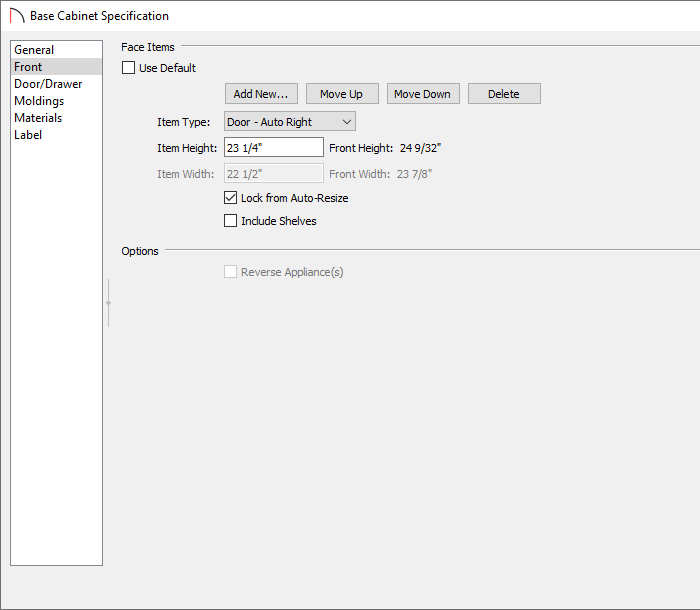Click the Item Height input field
This screenshot has width=700, height=610.
[274, 147]
